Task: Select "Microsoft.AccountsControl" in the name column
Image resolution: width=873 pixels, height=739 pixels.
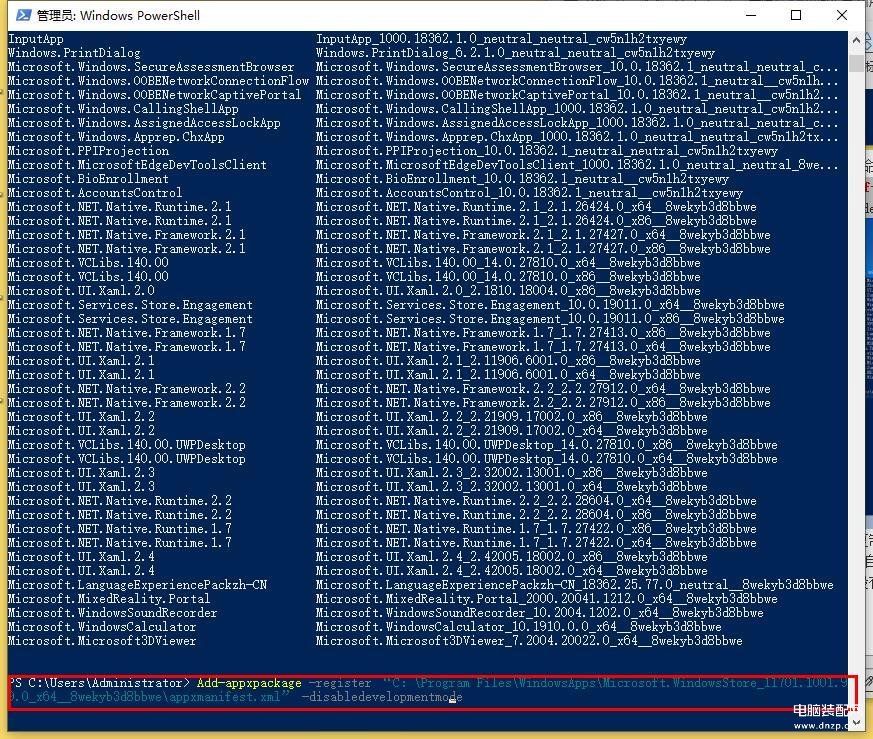Action: click(x=95, y=193)
